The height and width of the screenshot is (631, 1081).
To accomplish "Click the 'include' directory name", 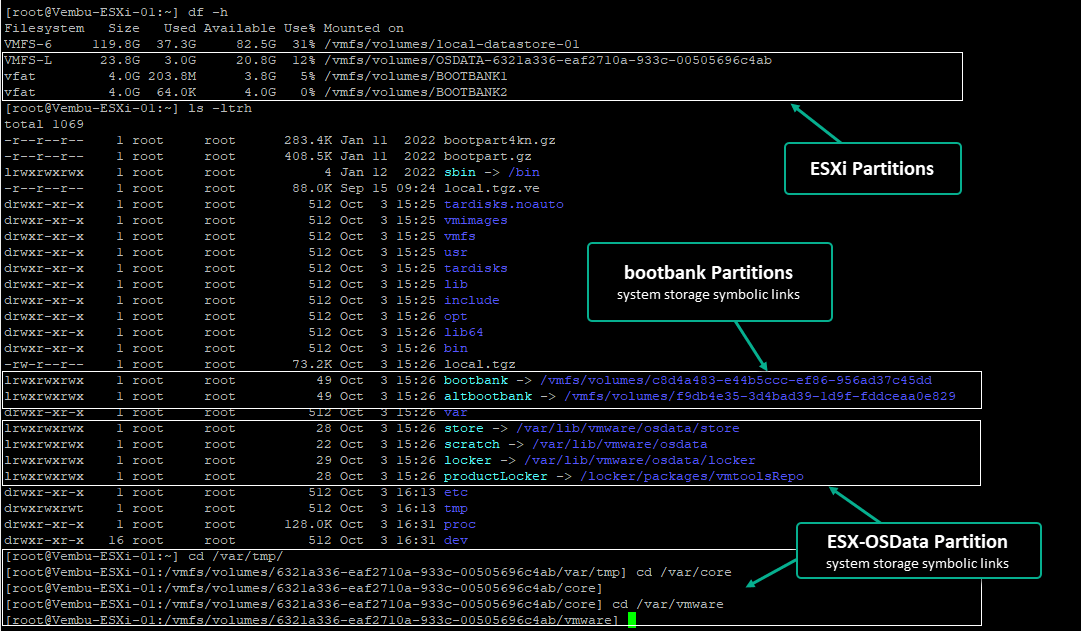I will 472,300.
